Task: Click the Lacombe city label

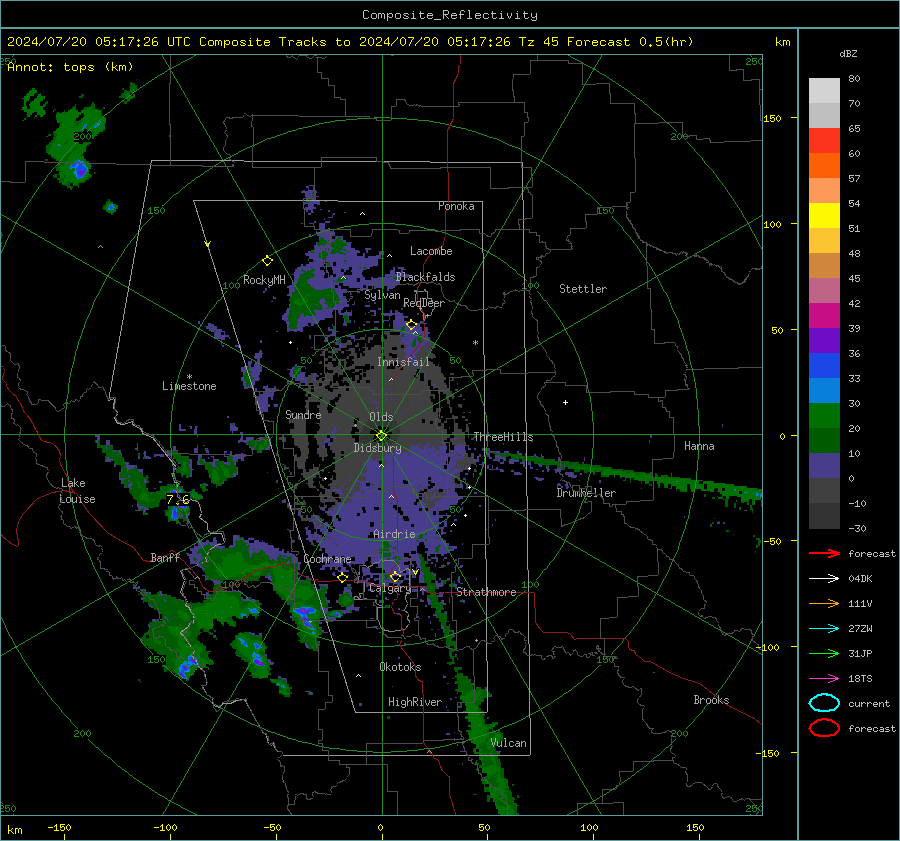Action: pyautogui.click(x=431, y=251)
